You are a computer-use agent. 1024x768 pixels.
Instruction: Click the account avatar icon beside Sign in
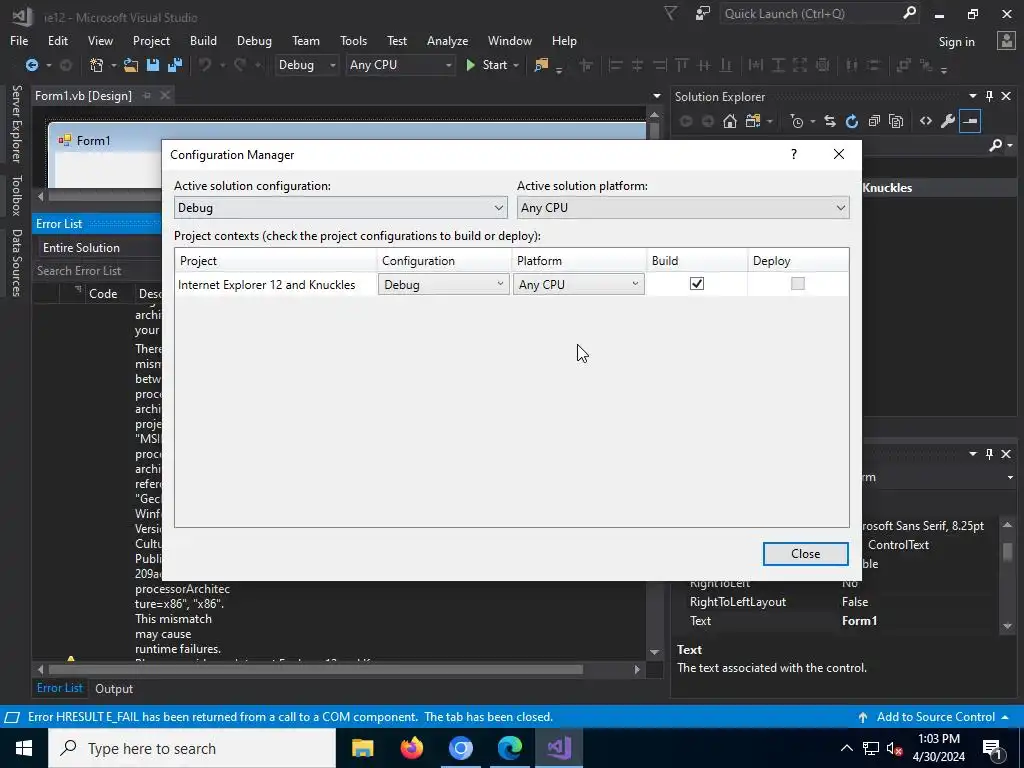[x=1006, y=40]
